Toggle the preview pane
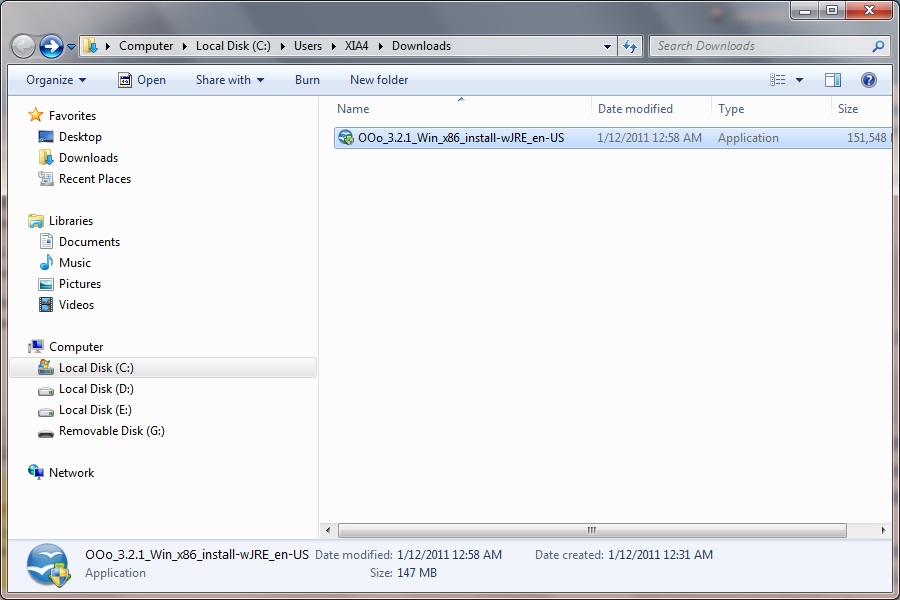This screenshot has width=900, height=600. click(x=832, y=80)
